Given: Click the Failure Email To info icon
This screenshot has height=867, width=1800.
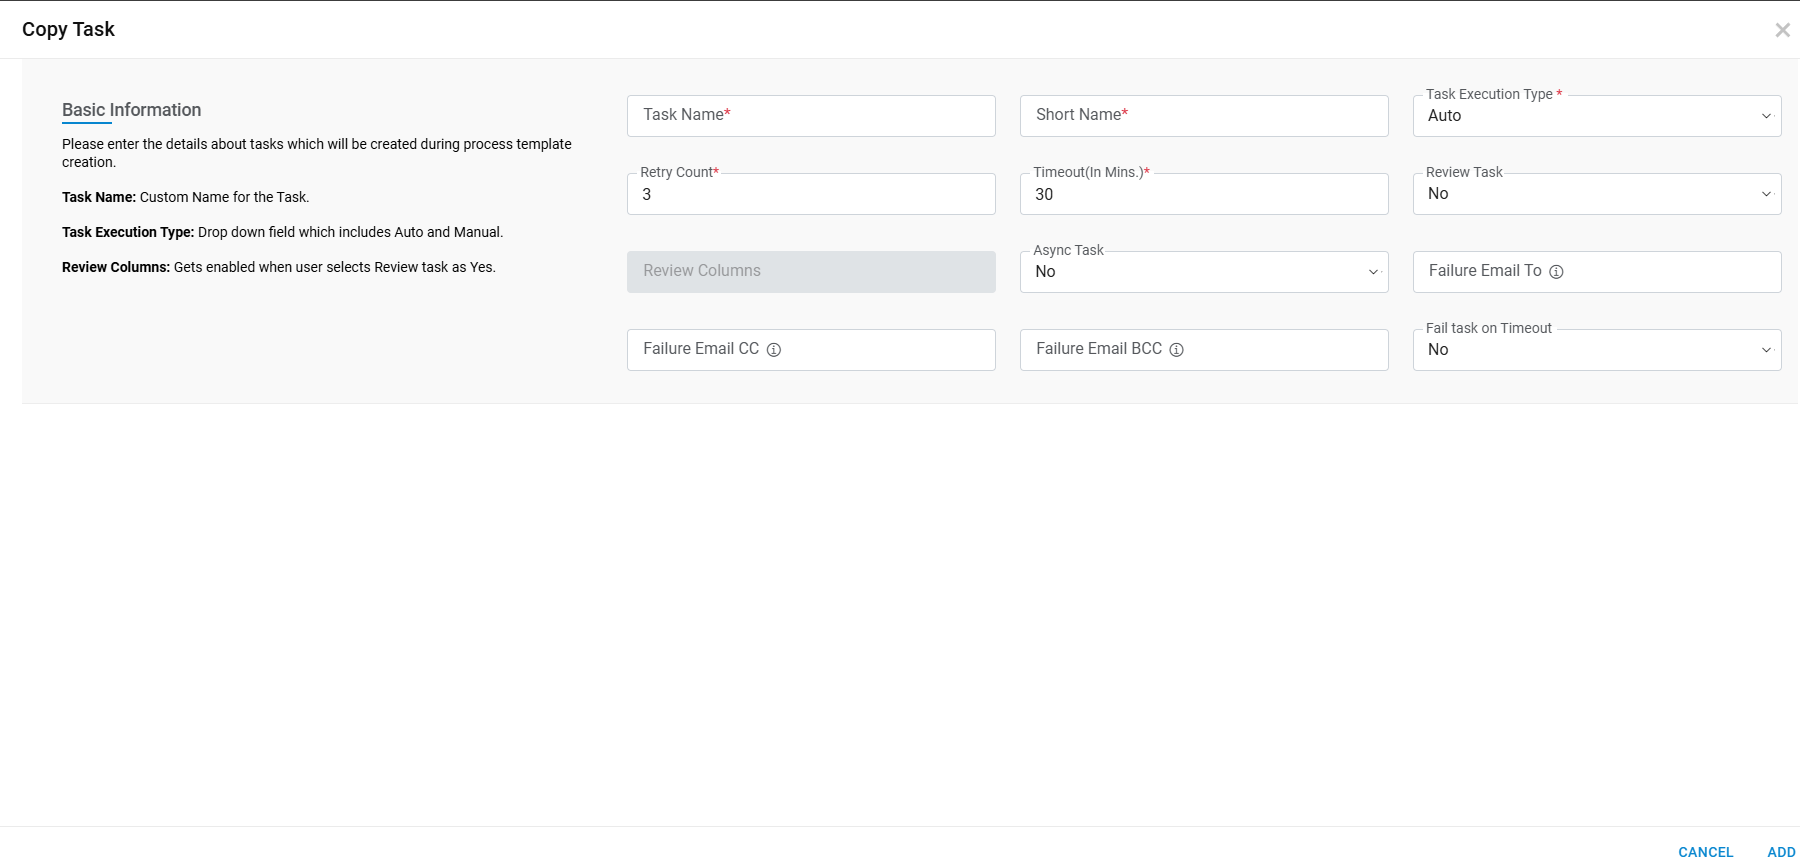Looking at the screenshot, I should pyautogui.click(x=1556, y=272).
